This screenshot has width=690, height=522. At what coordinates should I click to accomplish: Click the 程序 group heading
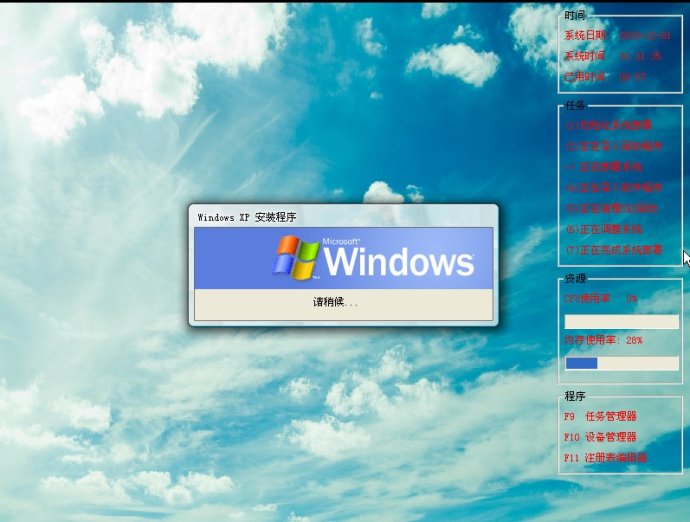point(575,396)
